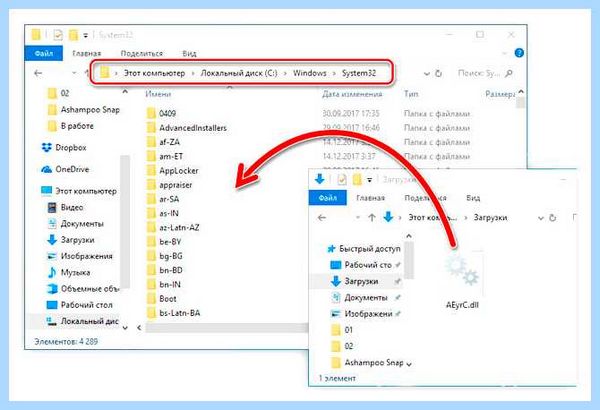
Task: Select Локальный диск in navigation pane
Action: coord(82,321)
